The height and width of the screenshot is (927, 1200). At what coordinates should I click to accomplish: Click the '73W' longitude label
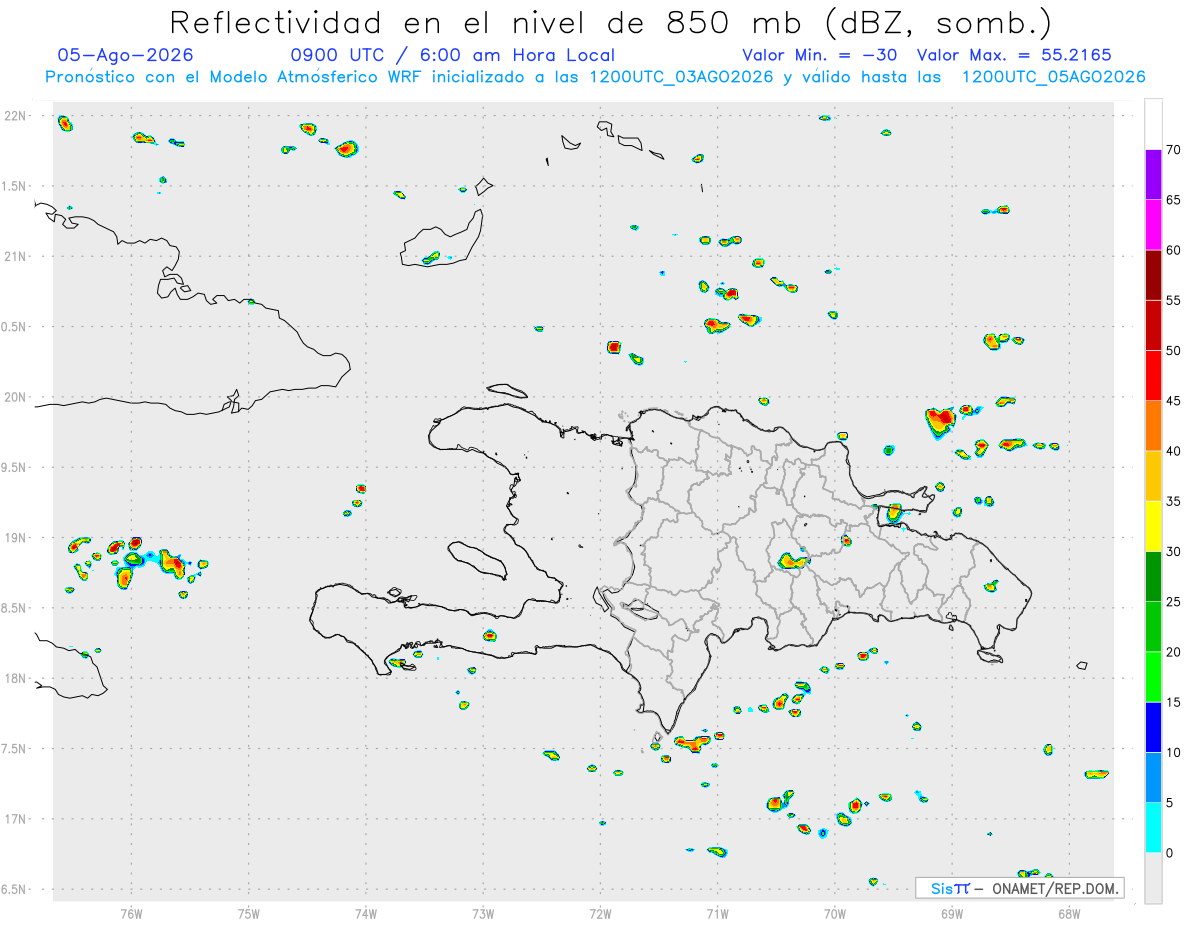(x=483, y=913)
